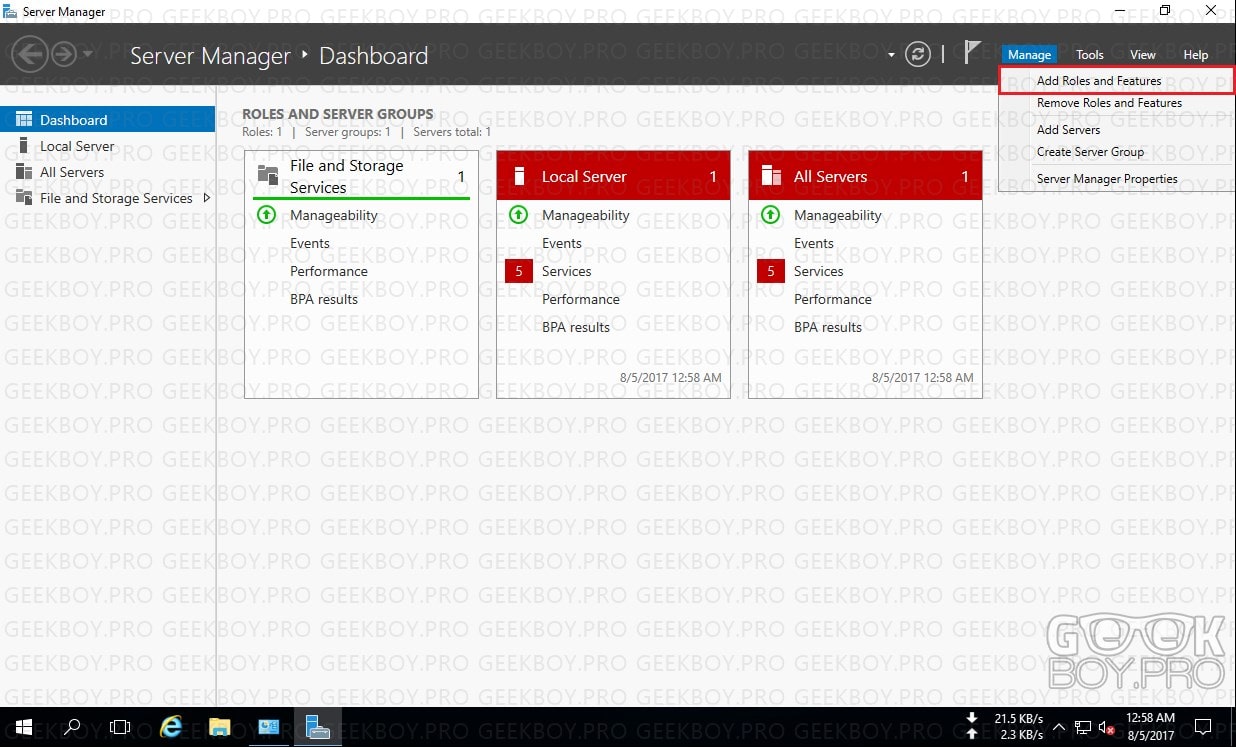1236x747 pixels.
Task: Refresh the Server Manager dashboard
Action: [917, 55]
